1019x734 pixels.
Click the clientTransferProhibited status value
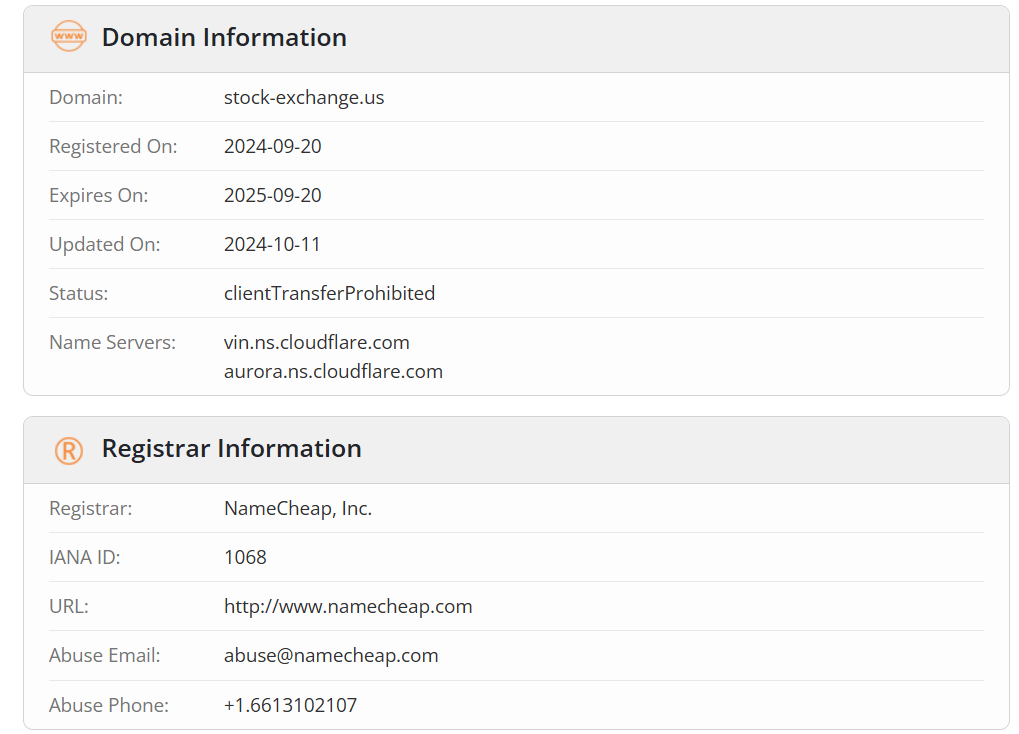[x=329, y=293]
